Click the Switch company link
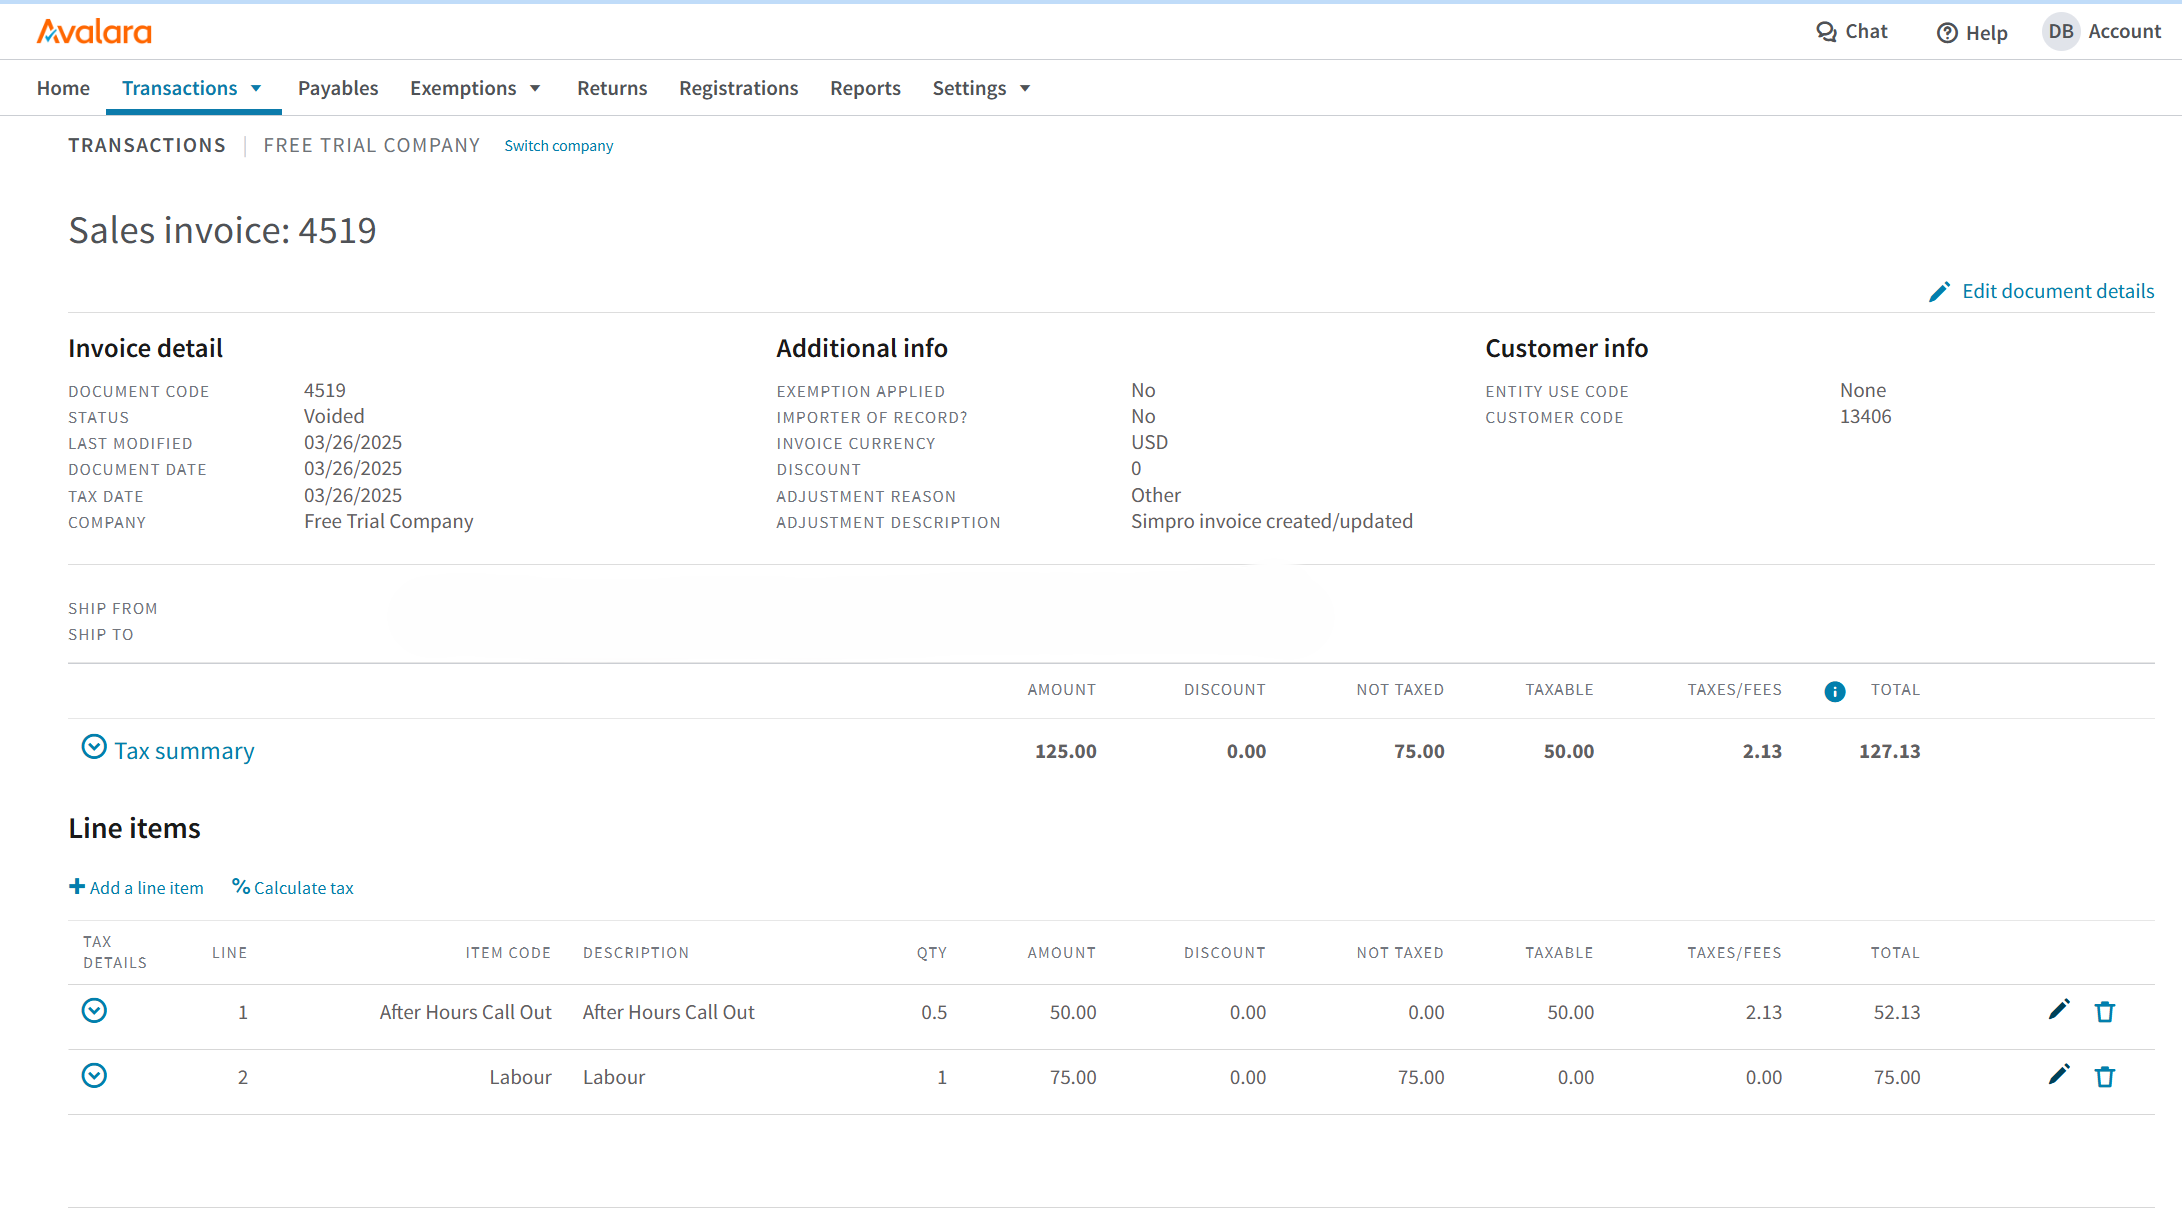 (x=558, y=146)
